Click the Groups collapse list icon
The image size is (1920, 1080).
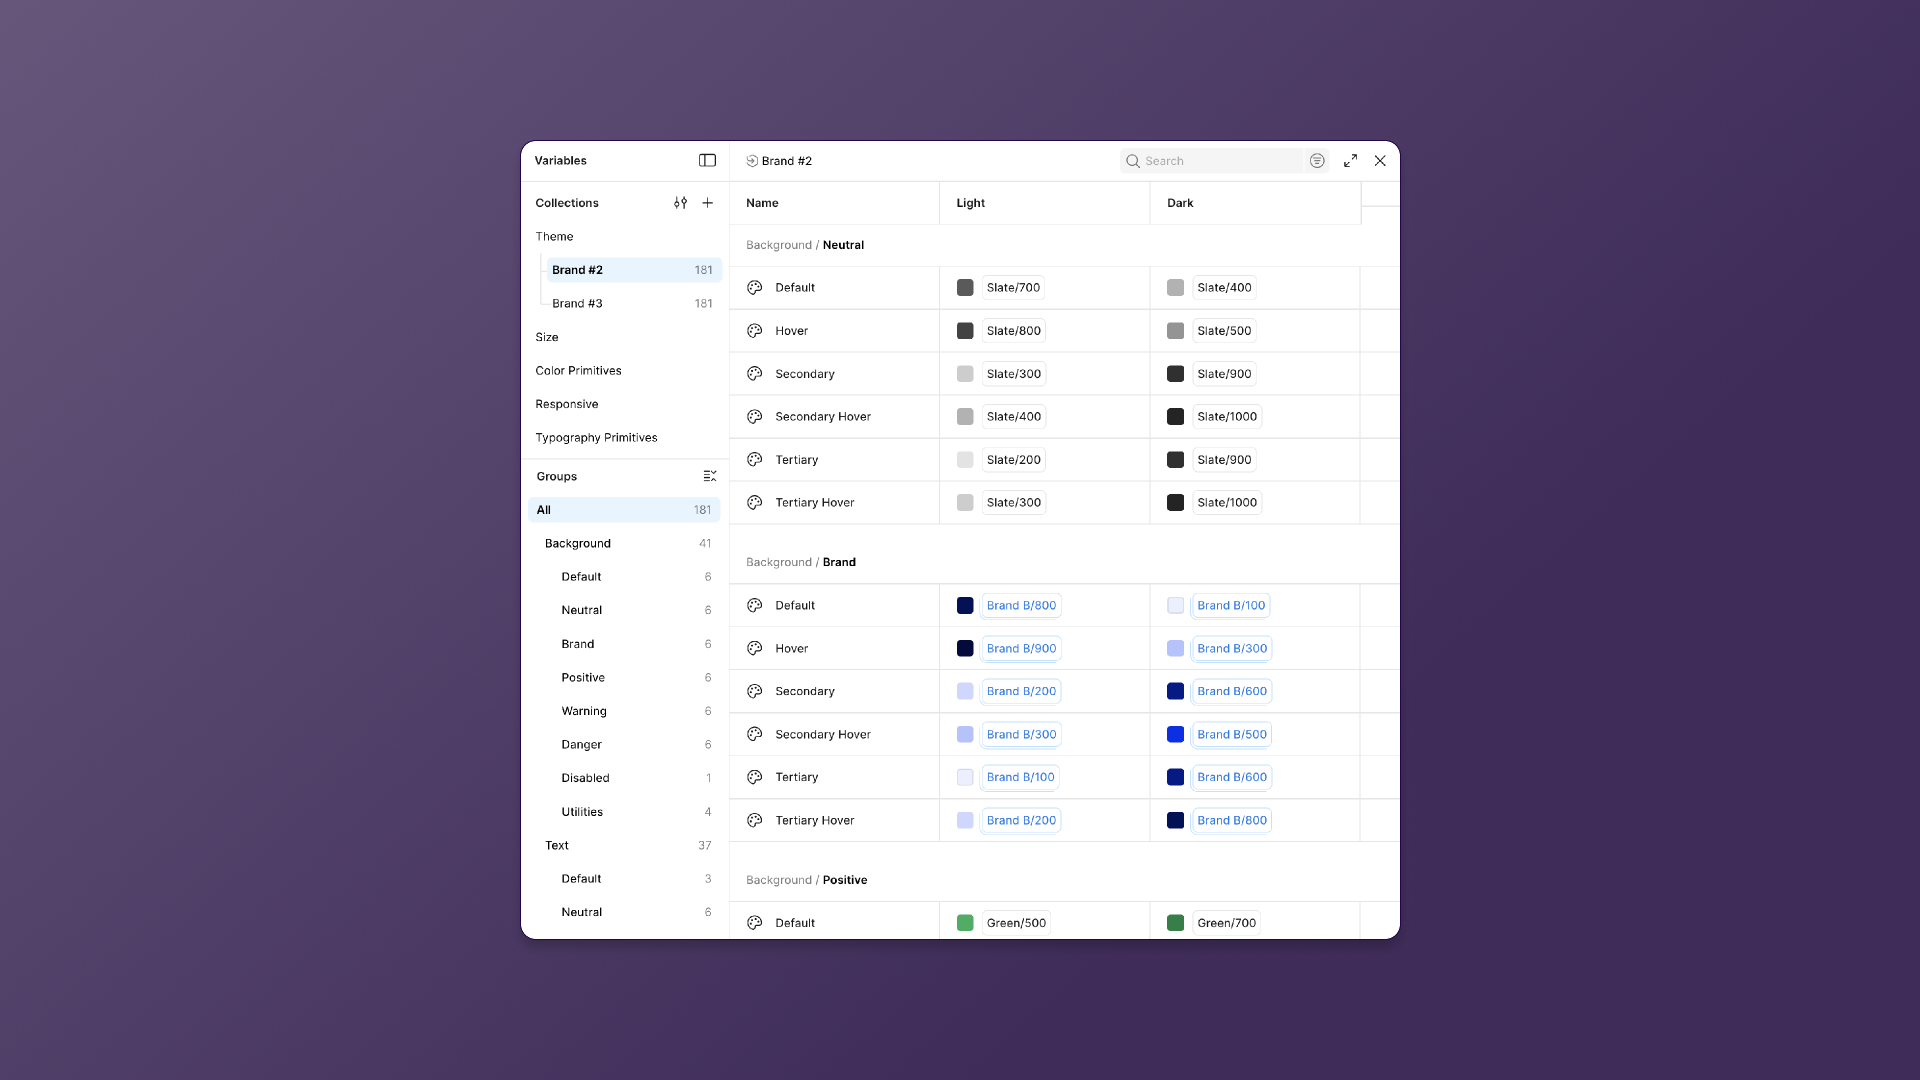coord(709,476)
